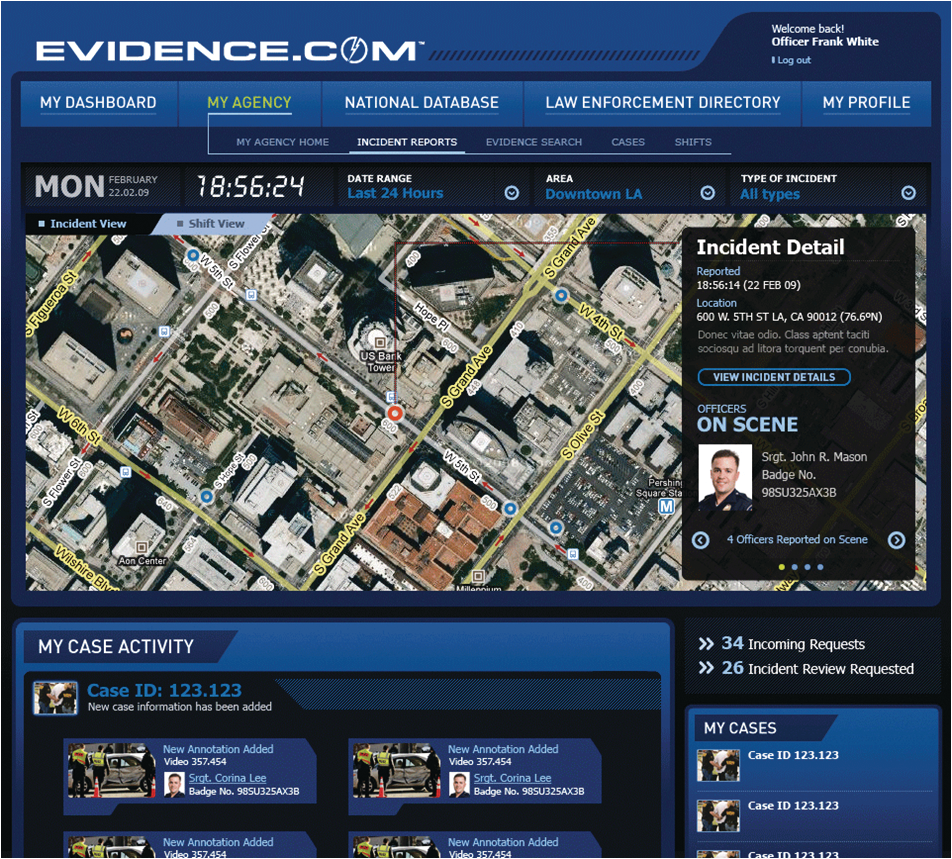Click the blue incident marker near W 4th St
This screenshot has height=859, width=952.
(x=562, y=295)
